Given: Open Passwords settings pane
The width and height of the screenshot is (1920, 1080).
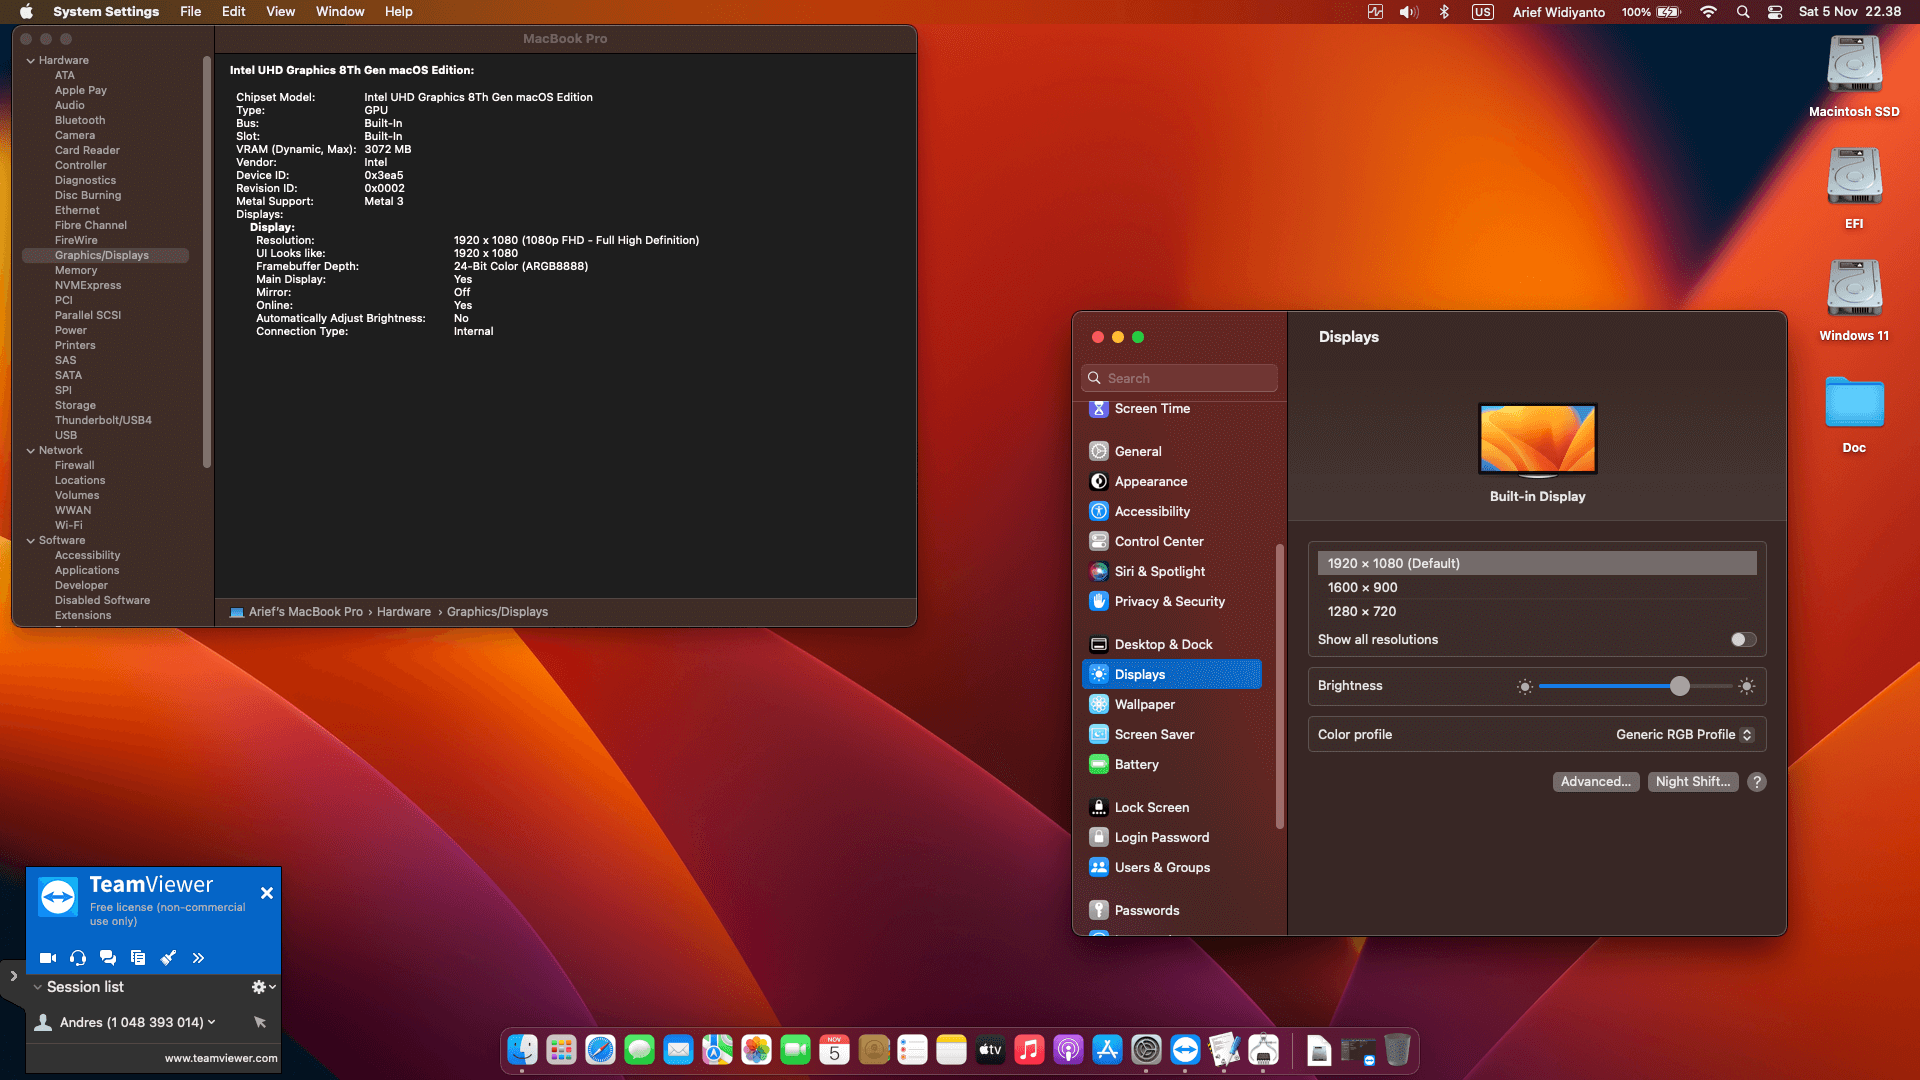Looking at the screenshot, I should click(x=1171, y=911).
